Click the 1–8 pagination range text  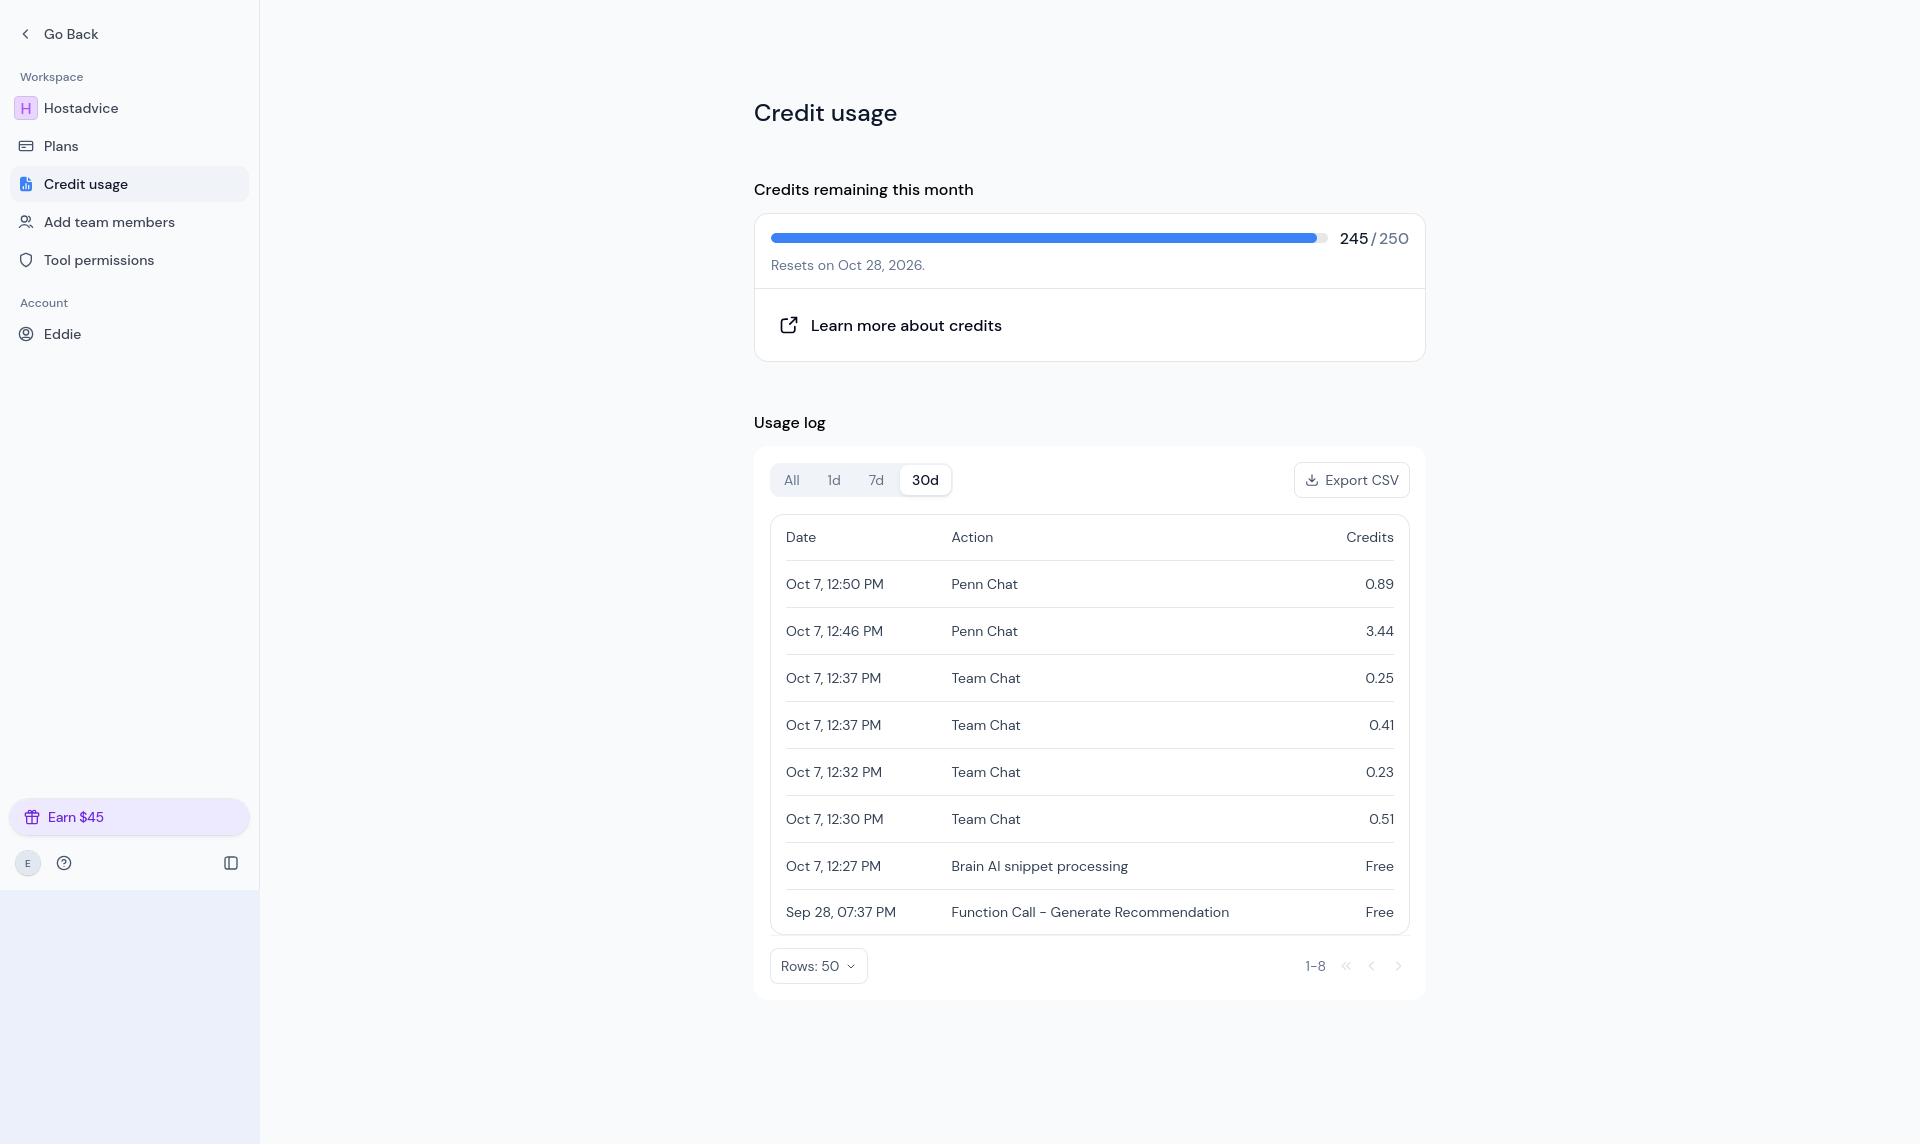pyautogui.click(x=1315, y=967)
